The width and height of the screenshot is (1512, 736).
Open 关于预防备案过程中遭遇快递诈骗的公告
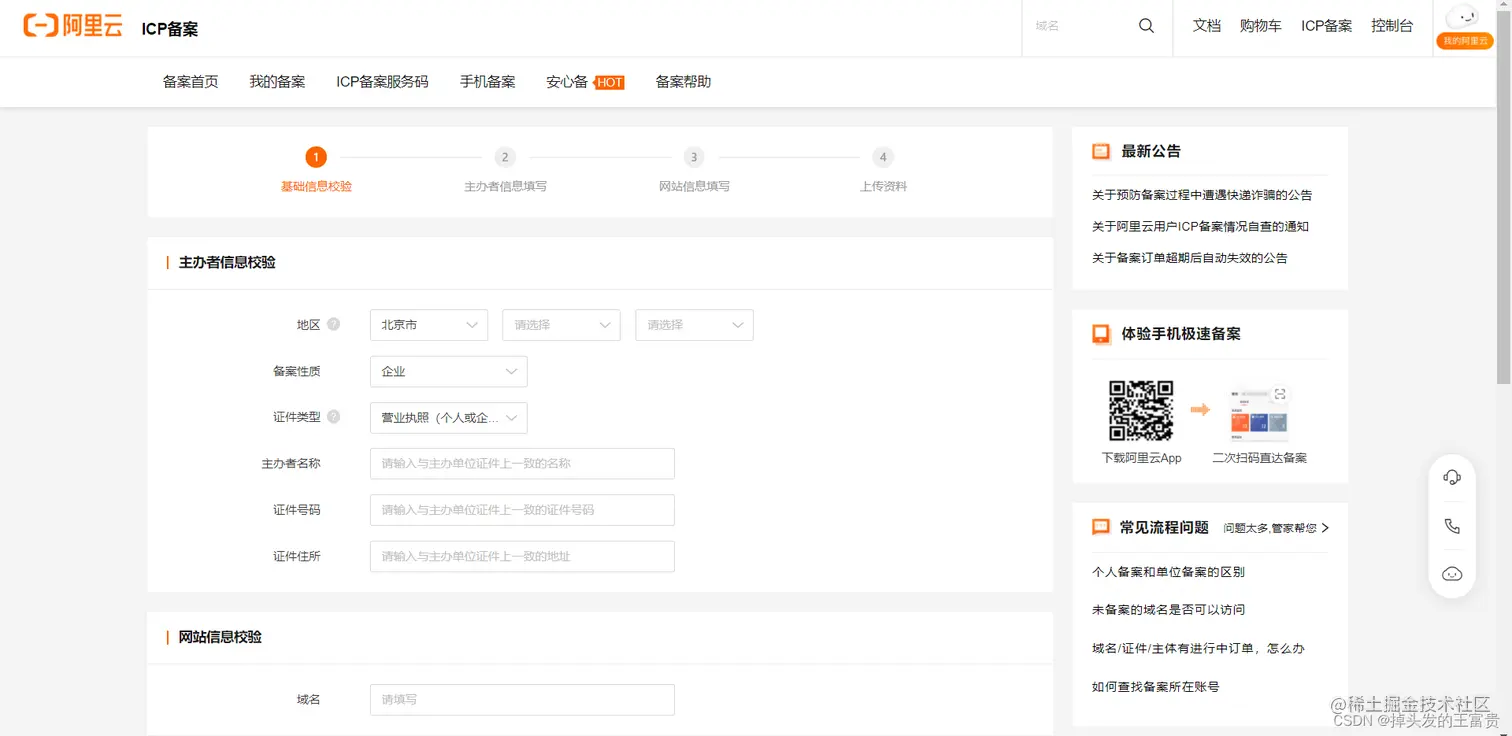pyautogui.click(x=1202, y=195)
